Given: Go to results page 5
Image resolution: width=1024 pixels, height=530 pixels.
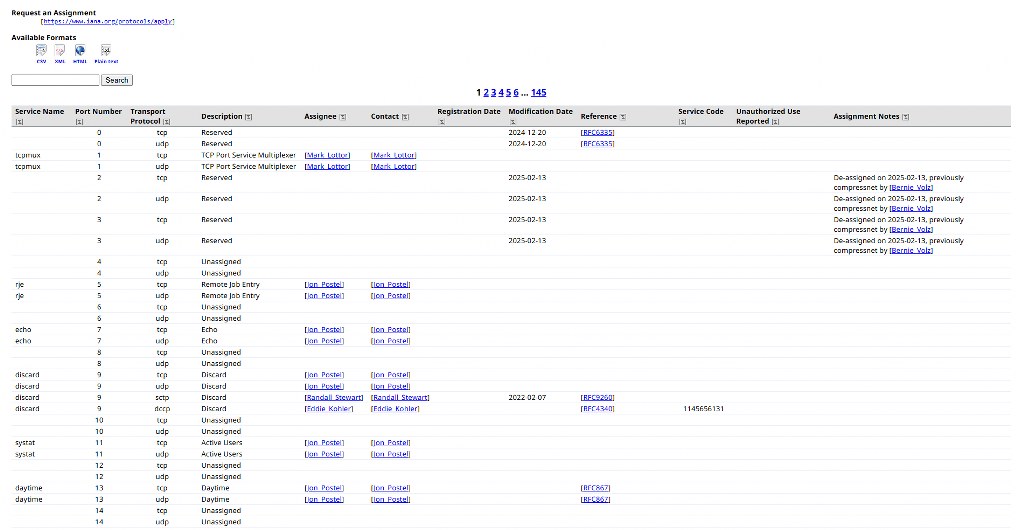Looking at the screenshot, I should [508, 93].
